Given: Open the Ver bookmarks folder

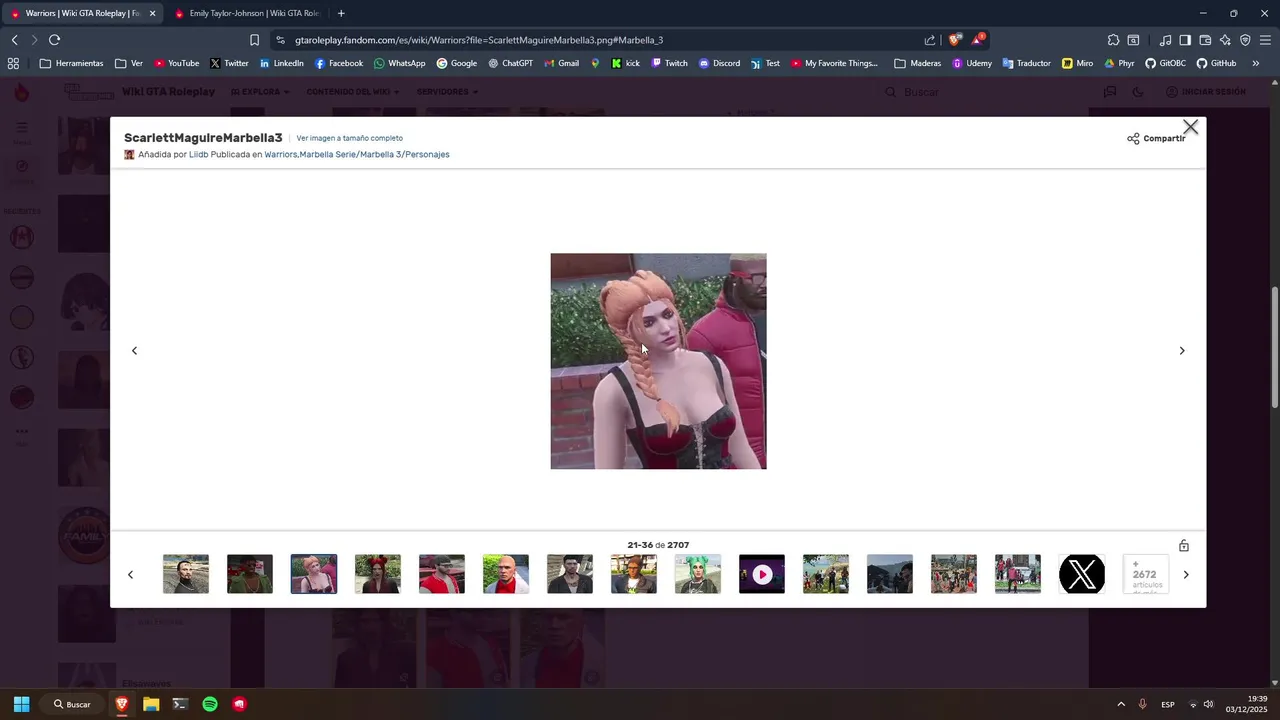Looking at the screenshot, I should click(x=129, y=63).
